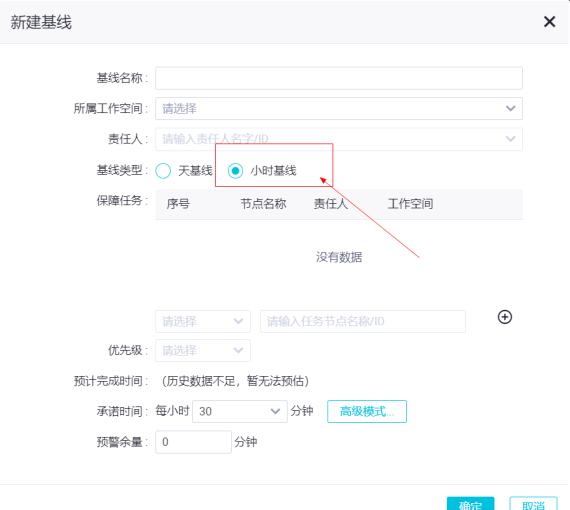Focus the 基线名称 input field
Image resolution: width=570 pixels, height=510 pixels.
[x=339, y=78]
